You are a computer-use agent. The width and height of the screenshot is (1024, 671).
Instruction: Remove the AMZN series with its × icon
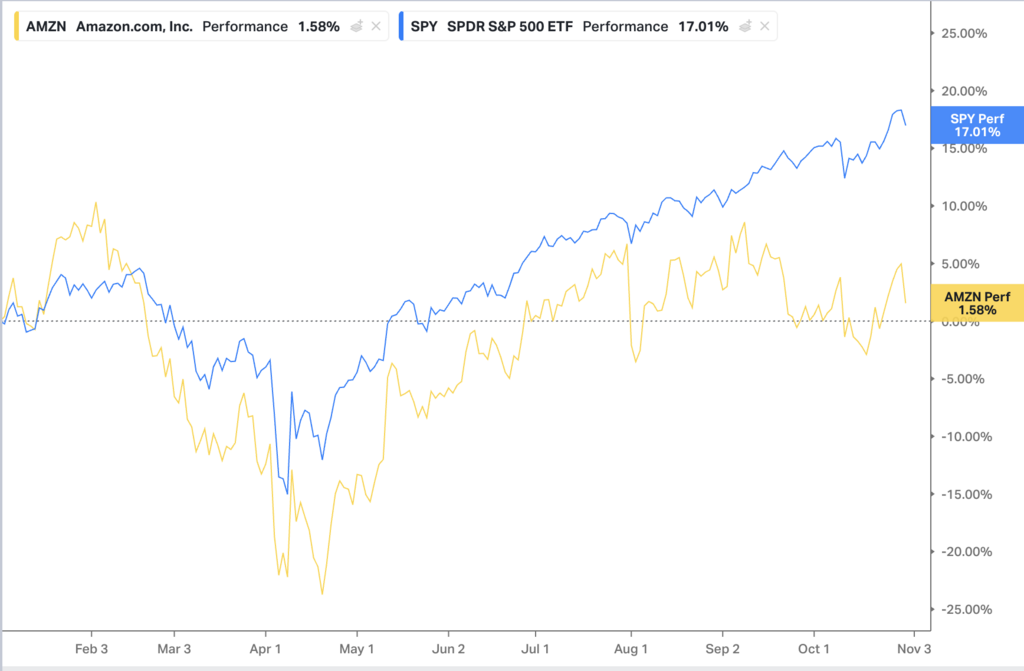click(x=376, y=26)
